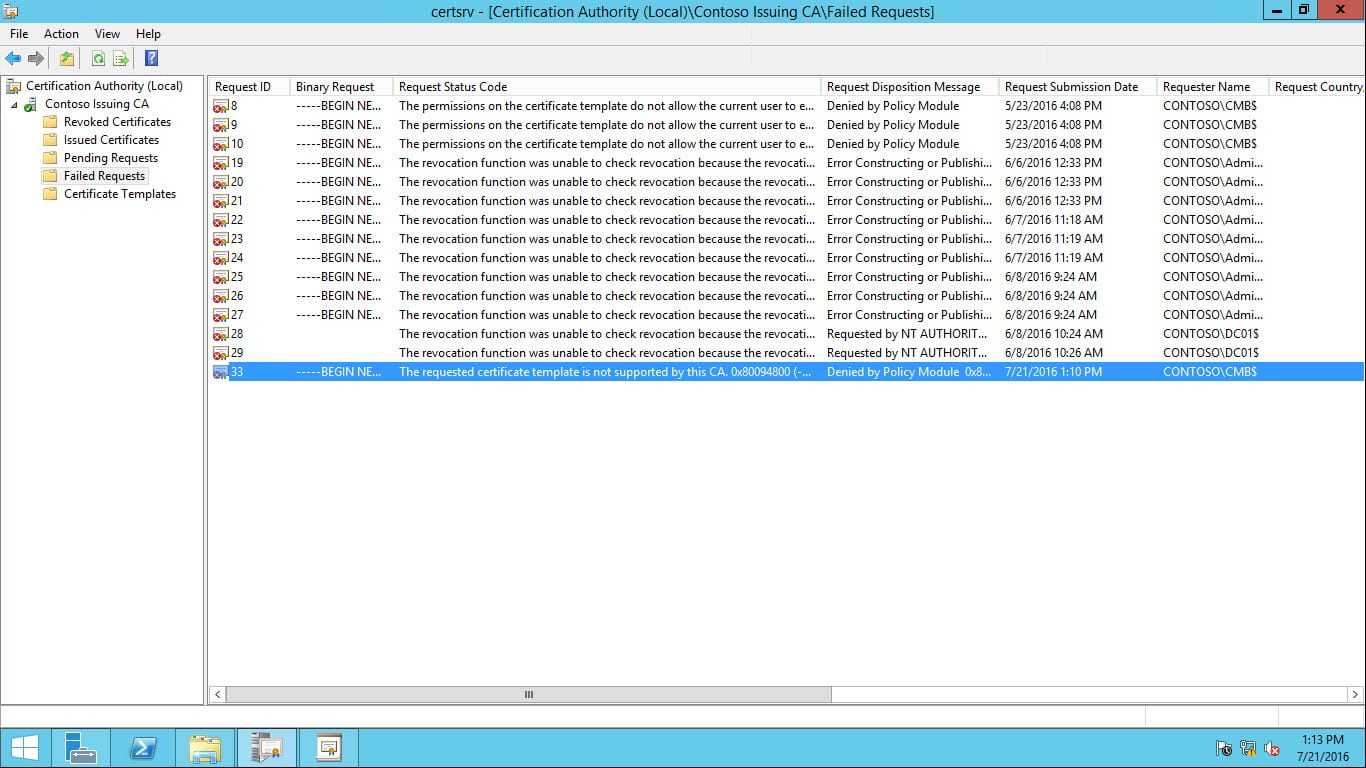
Task: Click the '7/21/2016 1:10 PM' submission date
Action: tap(1053, 372)
